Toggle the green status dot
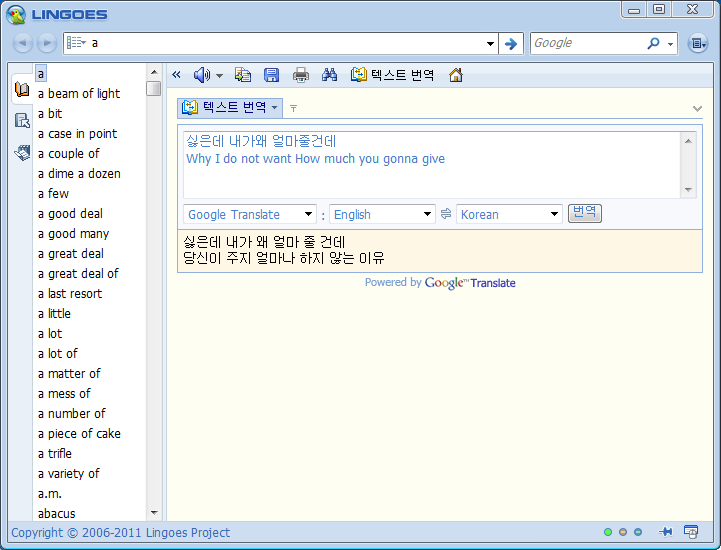Screen dimensions: 721x550 coord(608,532)
